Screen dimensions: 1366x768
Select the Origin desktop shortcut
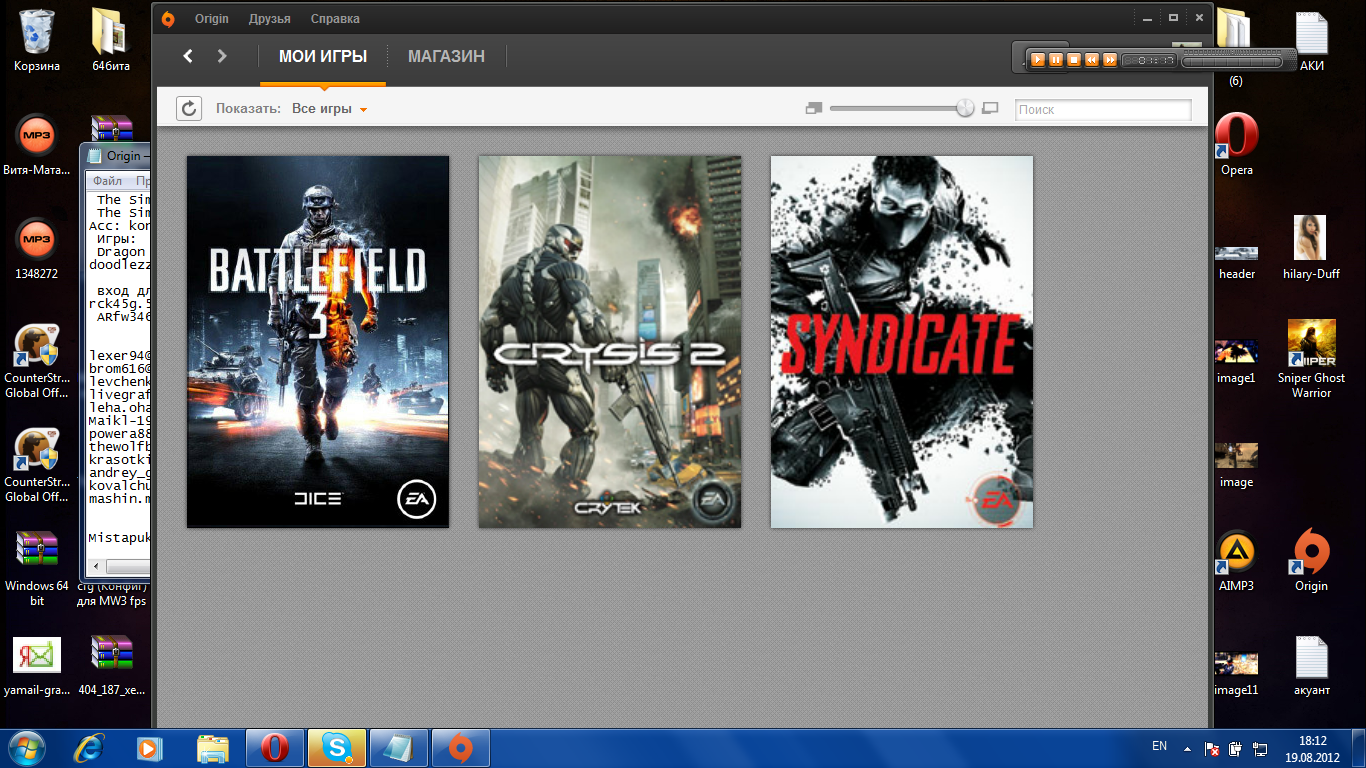(x=1311, y=559)
